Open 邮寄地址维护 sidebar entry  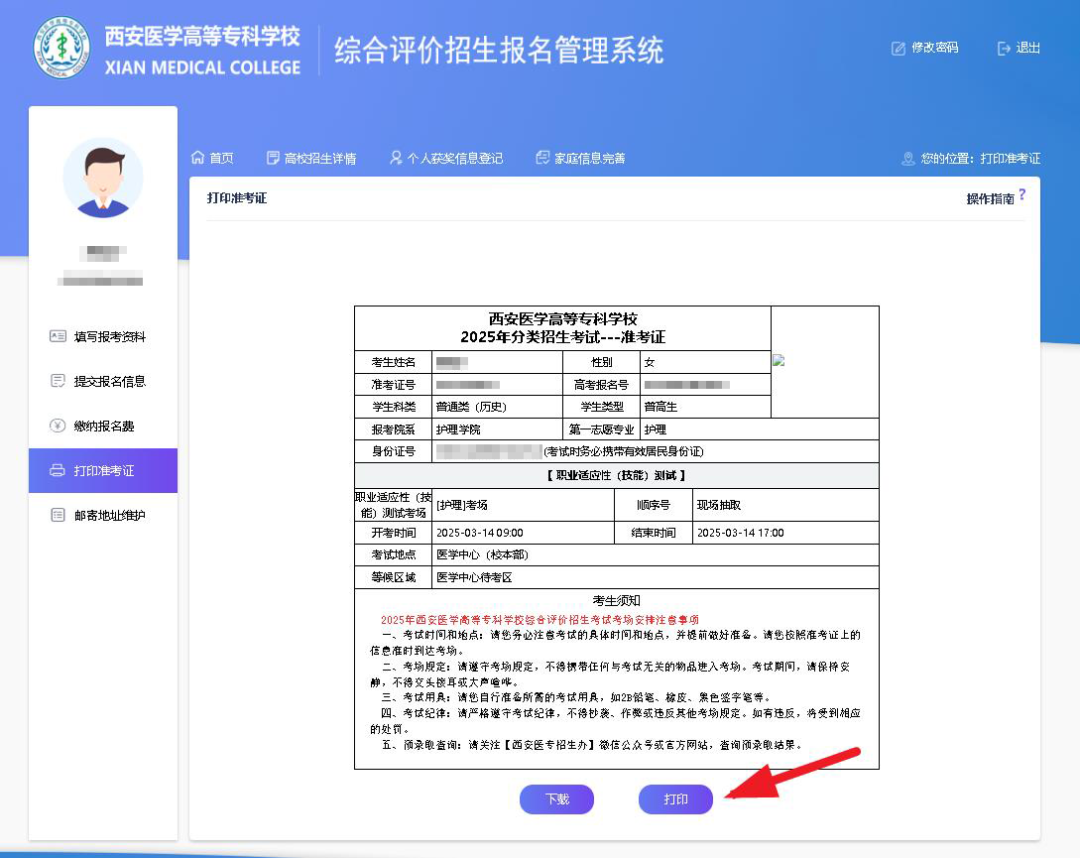click(109, 515)
